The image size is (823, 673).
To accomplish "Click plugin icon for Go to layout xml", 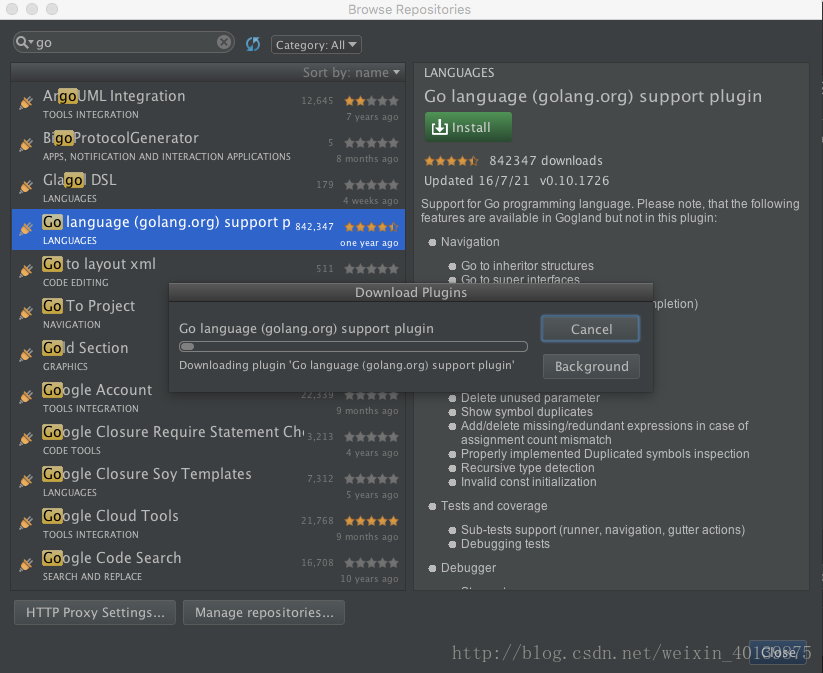I will point(26,271).
